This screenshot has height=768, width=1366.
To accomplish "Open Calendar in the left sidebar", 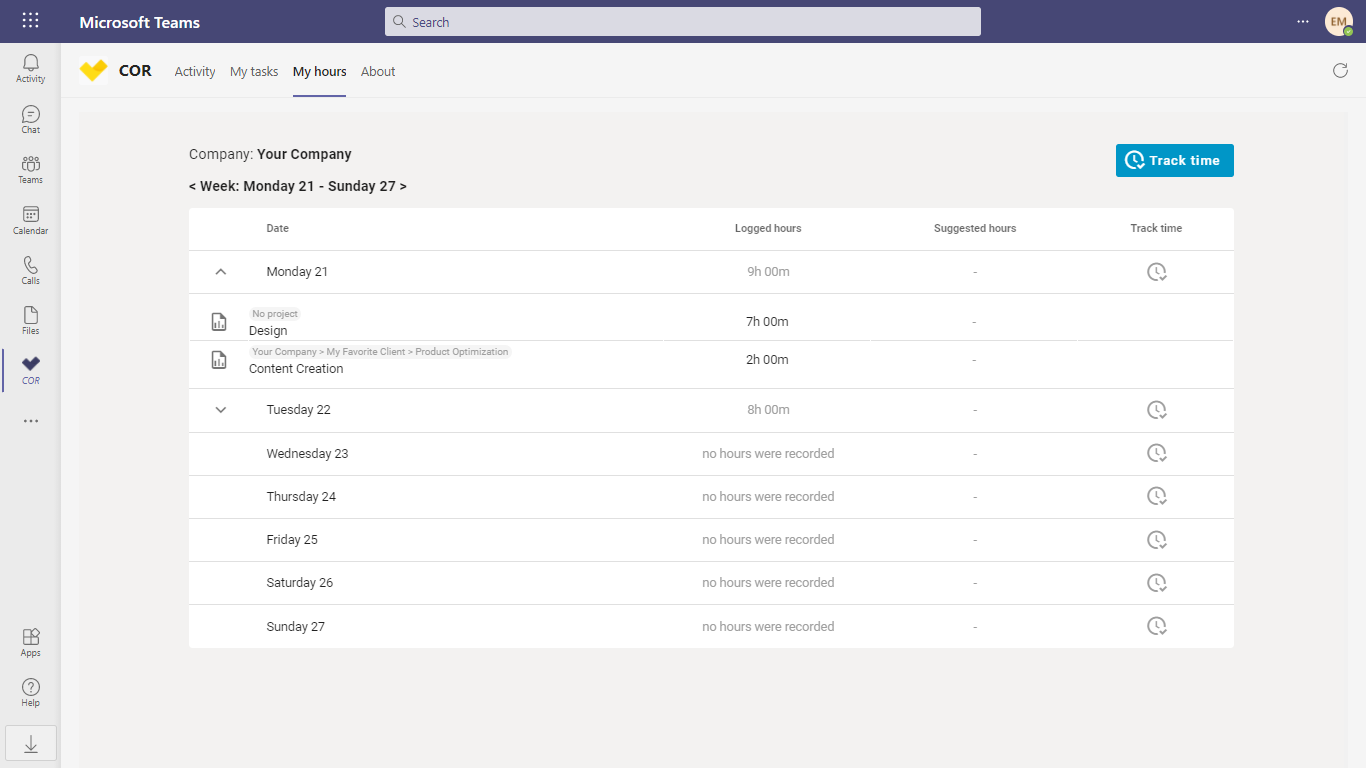I will [31, 220].
